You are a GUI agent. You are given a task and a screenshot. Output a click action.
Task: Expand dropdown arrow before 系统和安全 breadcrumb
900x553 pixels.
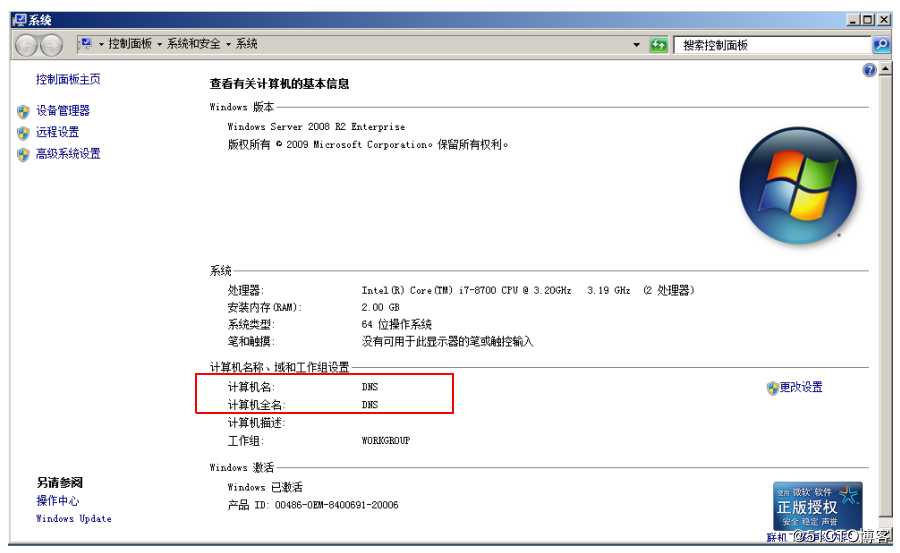point(160,44)
